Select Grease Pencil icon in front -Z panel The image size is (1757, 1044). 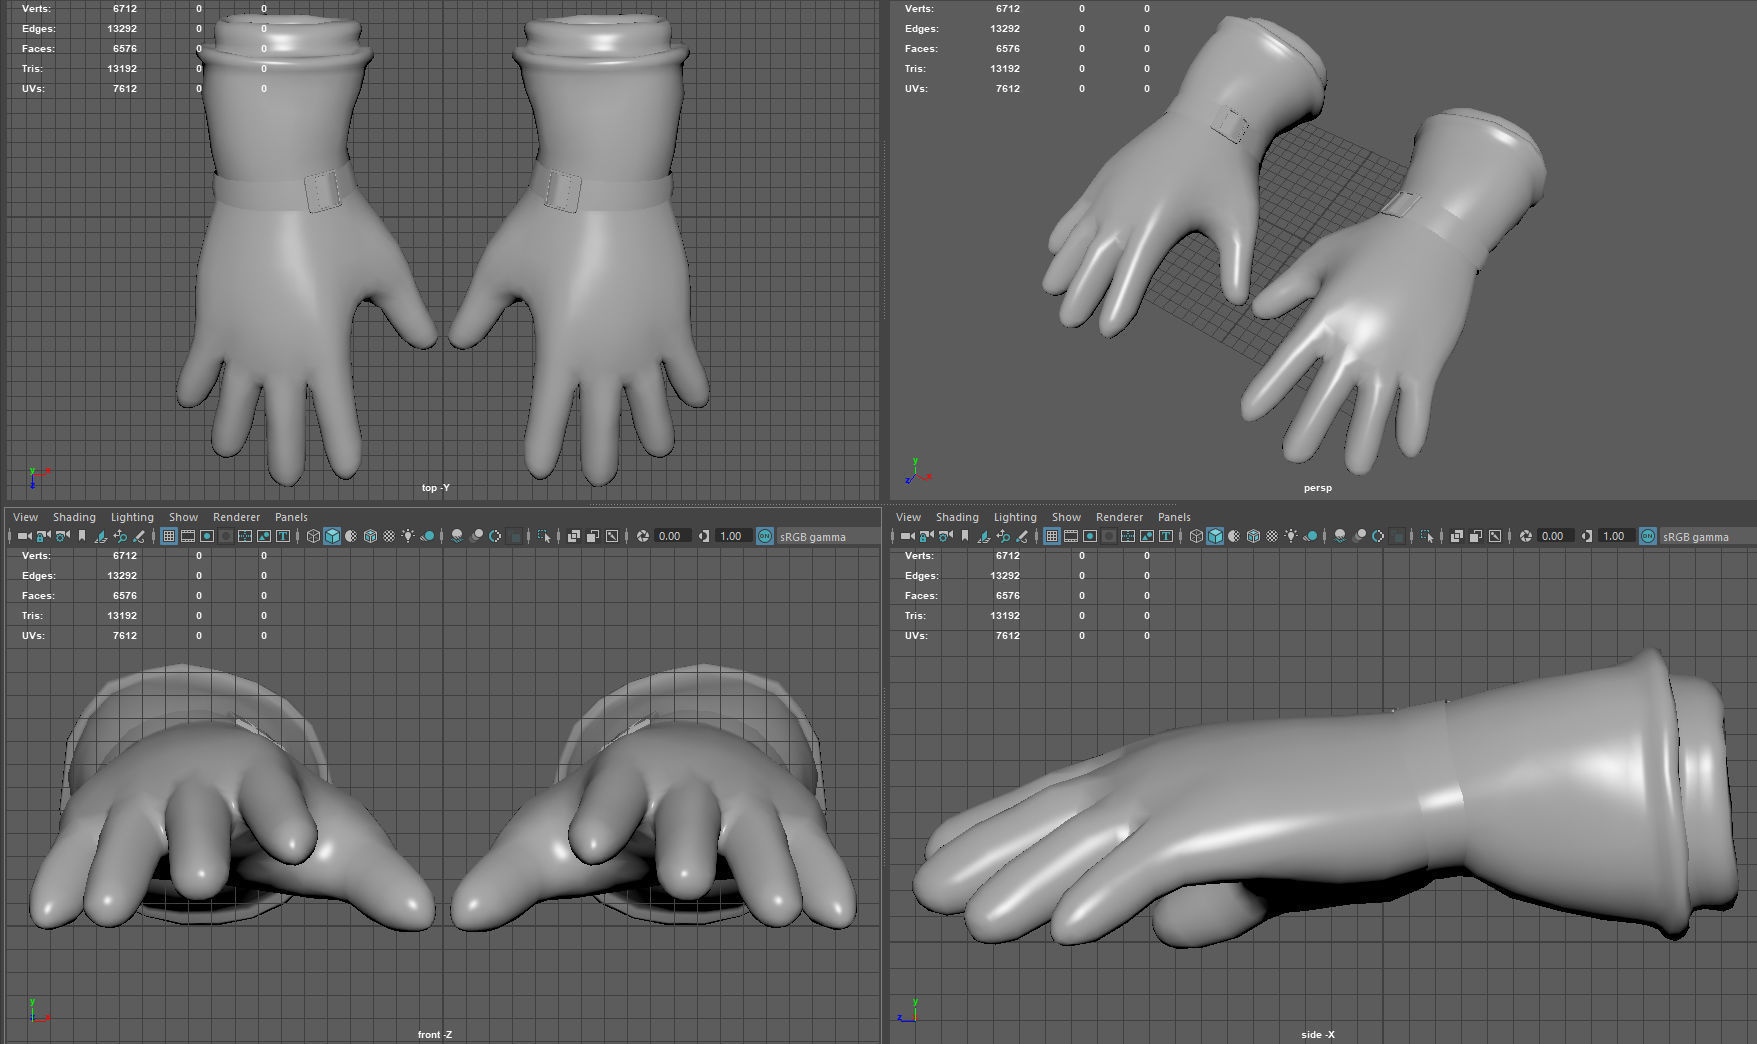click(139, 536)
